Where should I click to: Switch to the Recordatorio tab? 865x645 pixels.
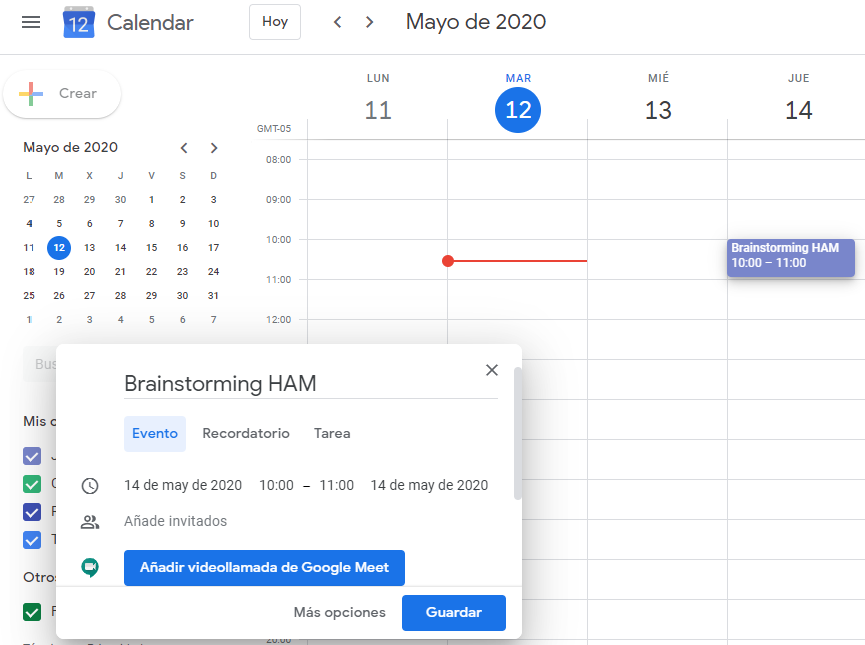point(246,434)
